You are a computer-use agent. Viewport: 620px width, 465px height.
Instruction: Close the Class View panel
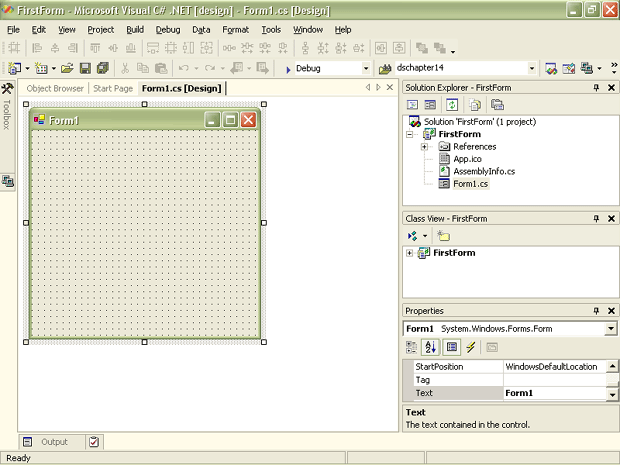pyautogui.click(x=611, y=218)
